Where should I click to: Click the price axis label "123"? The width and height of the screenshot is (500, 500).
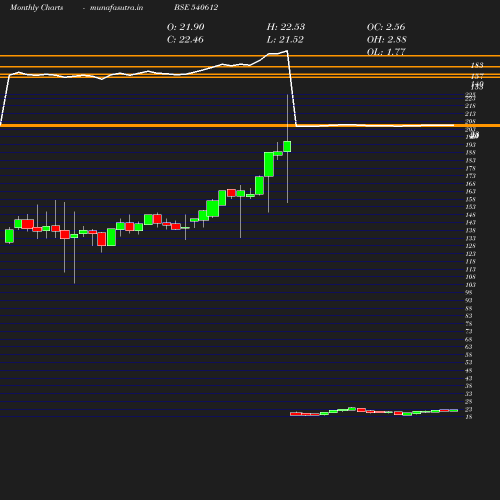click(470, 254)
